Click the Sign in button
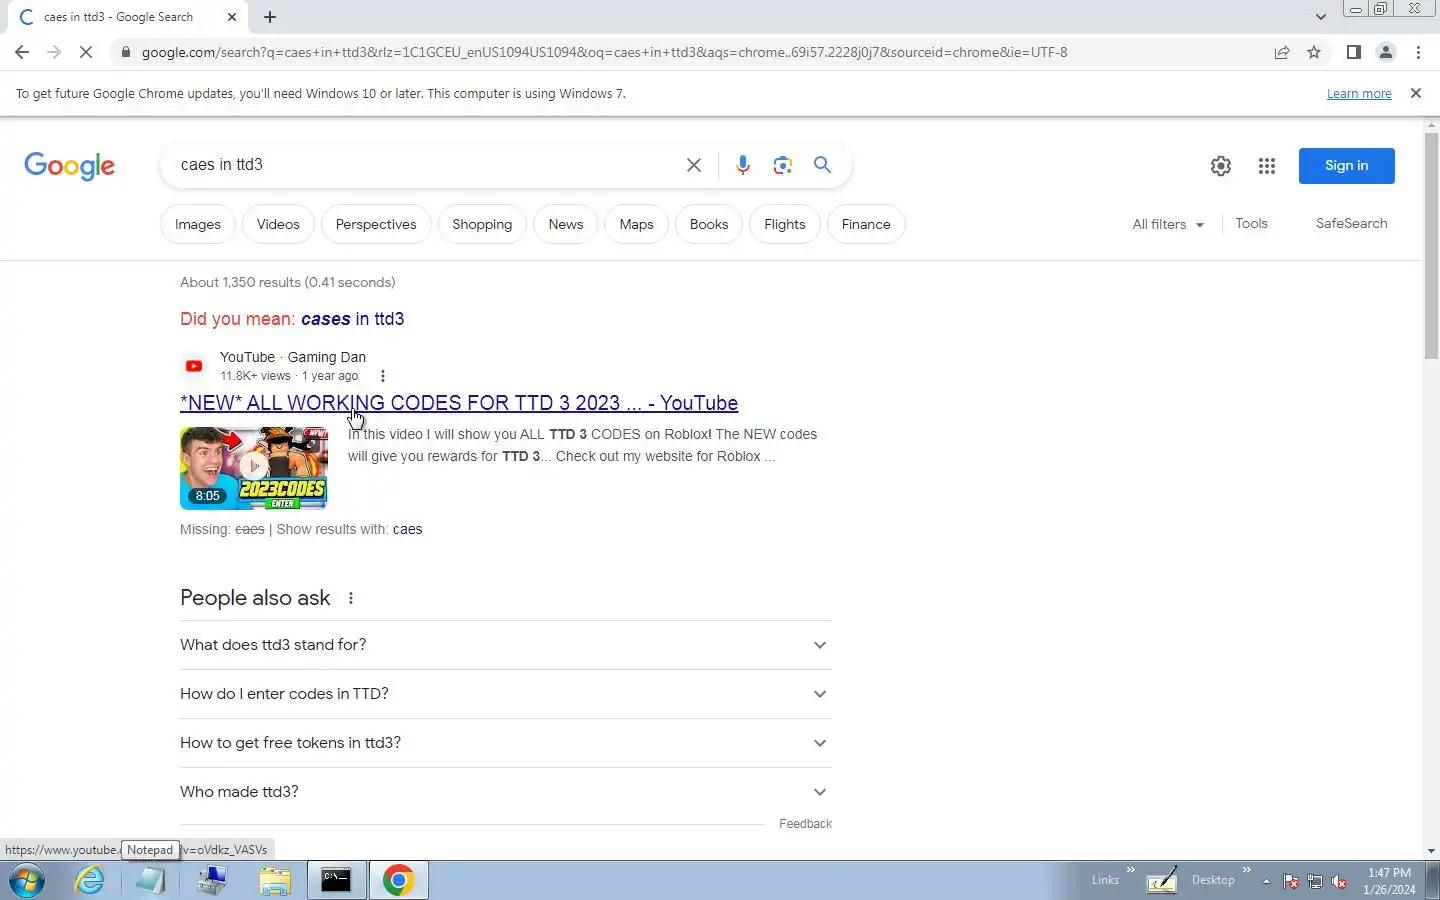Screen dimensions: 1440x900 (1346, 166)
